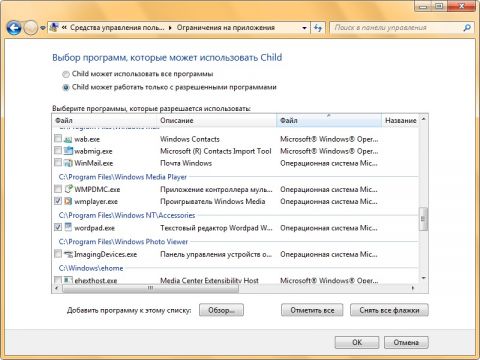Click 'Ограничения на приложения' breadcrumb
Image resolution: width=480 pixels, height=360 pixels.
[x=226, y=28]
